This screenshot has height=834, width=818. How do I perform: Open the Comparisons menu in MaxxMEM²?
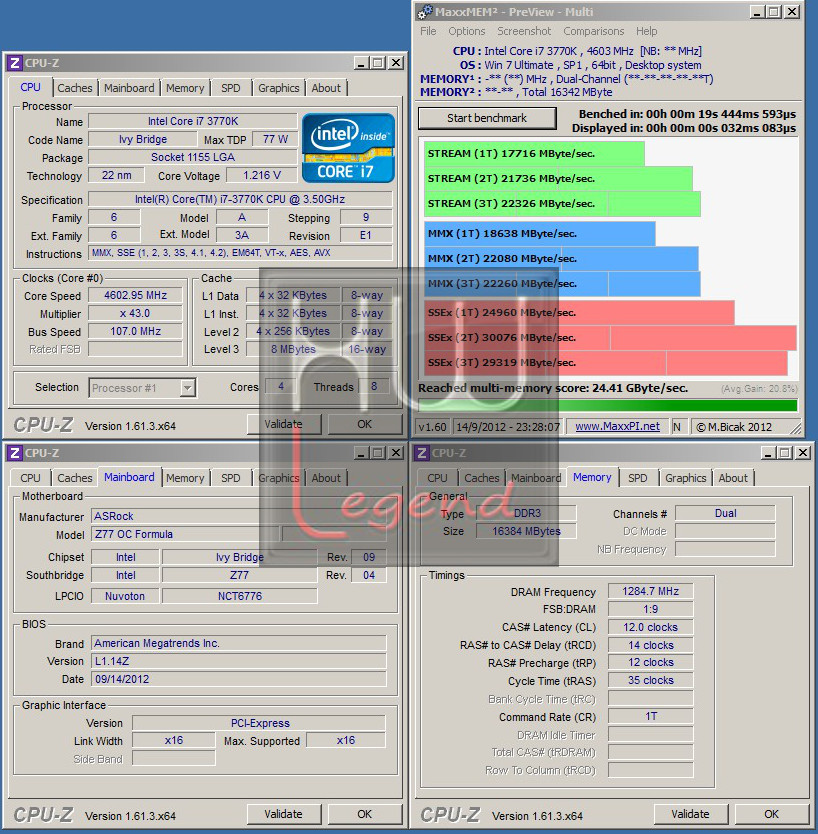pyautogui.click(x=594, y=31)
